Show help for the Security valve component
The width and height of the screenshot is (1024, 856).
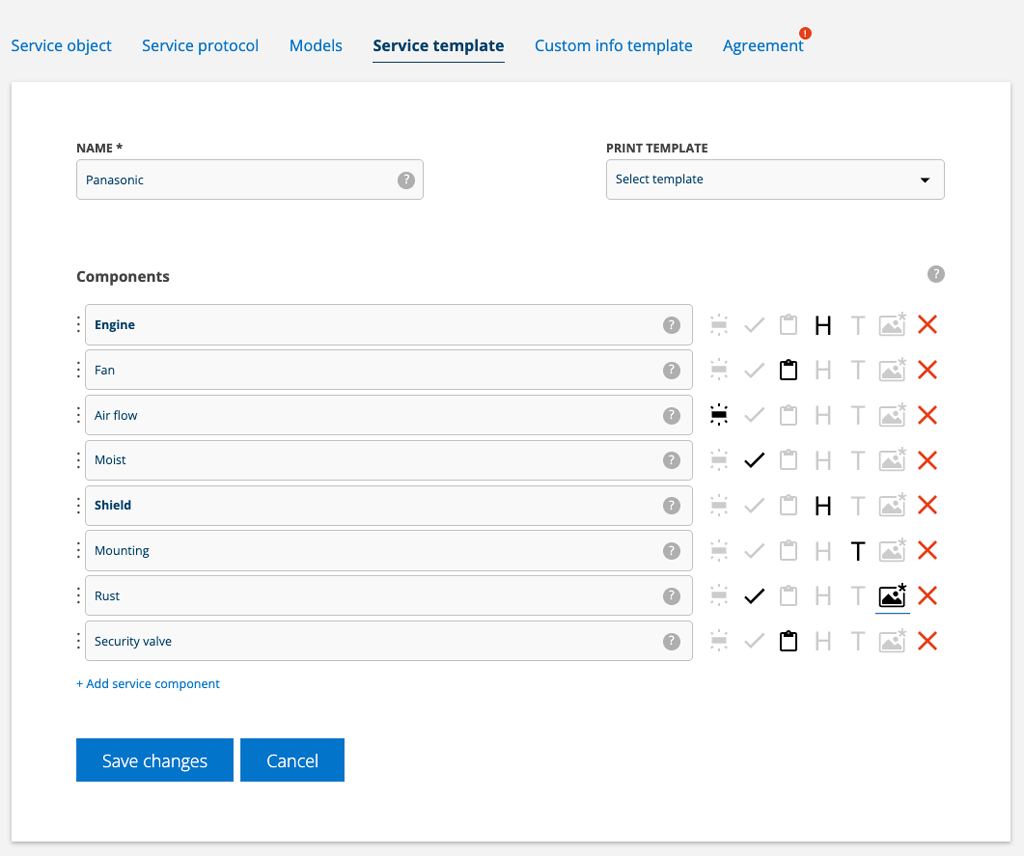coord(671,642)
